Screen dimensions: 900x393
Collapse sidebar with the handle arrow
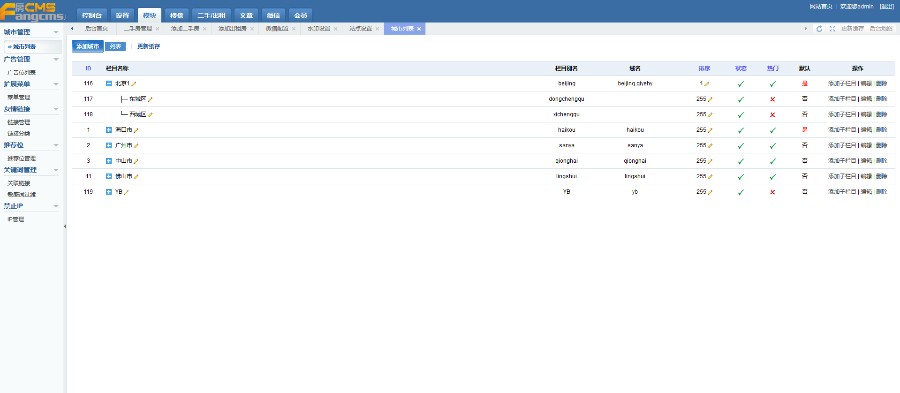[x=65, y=227]
